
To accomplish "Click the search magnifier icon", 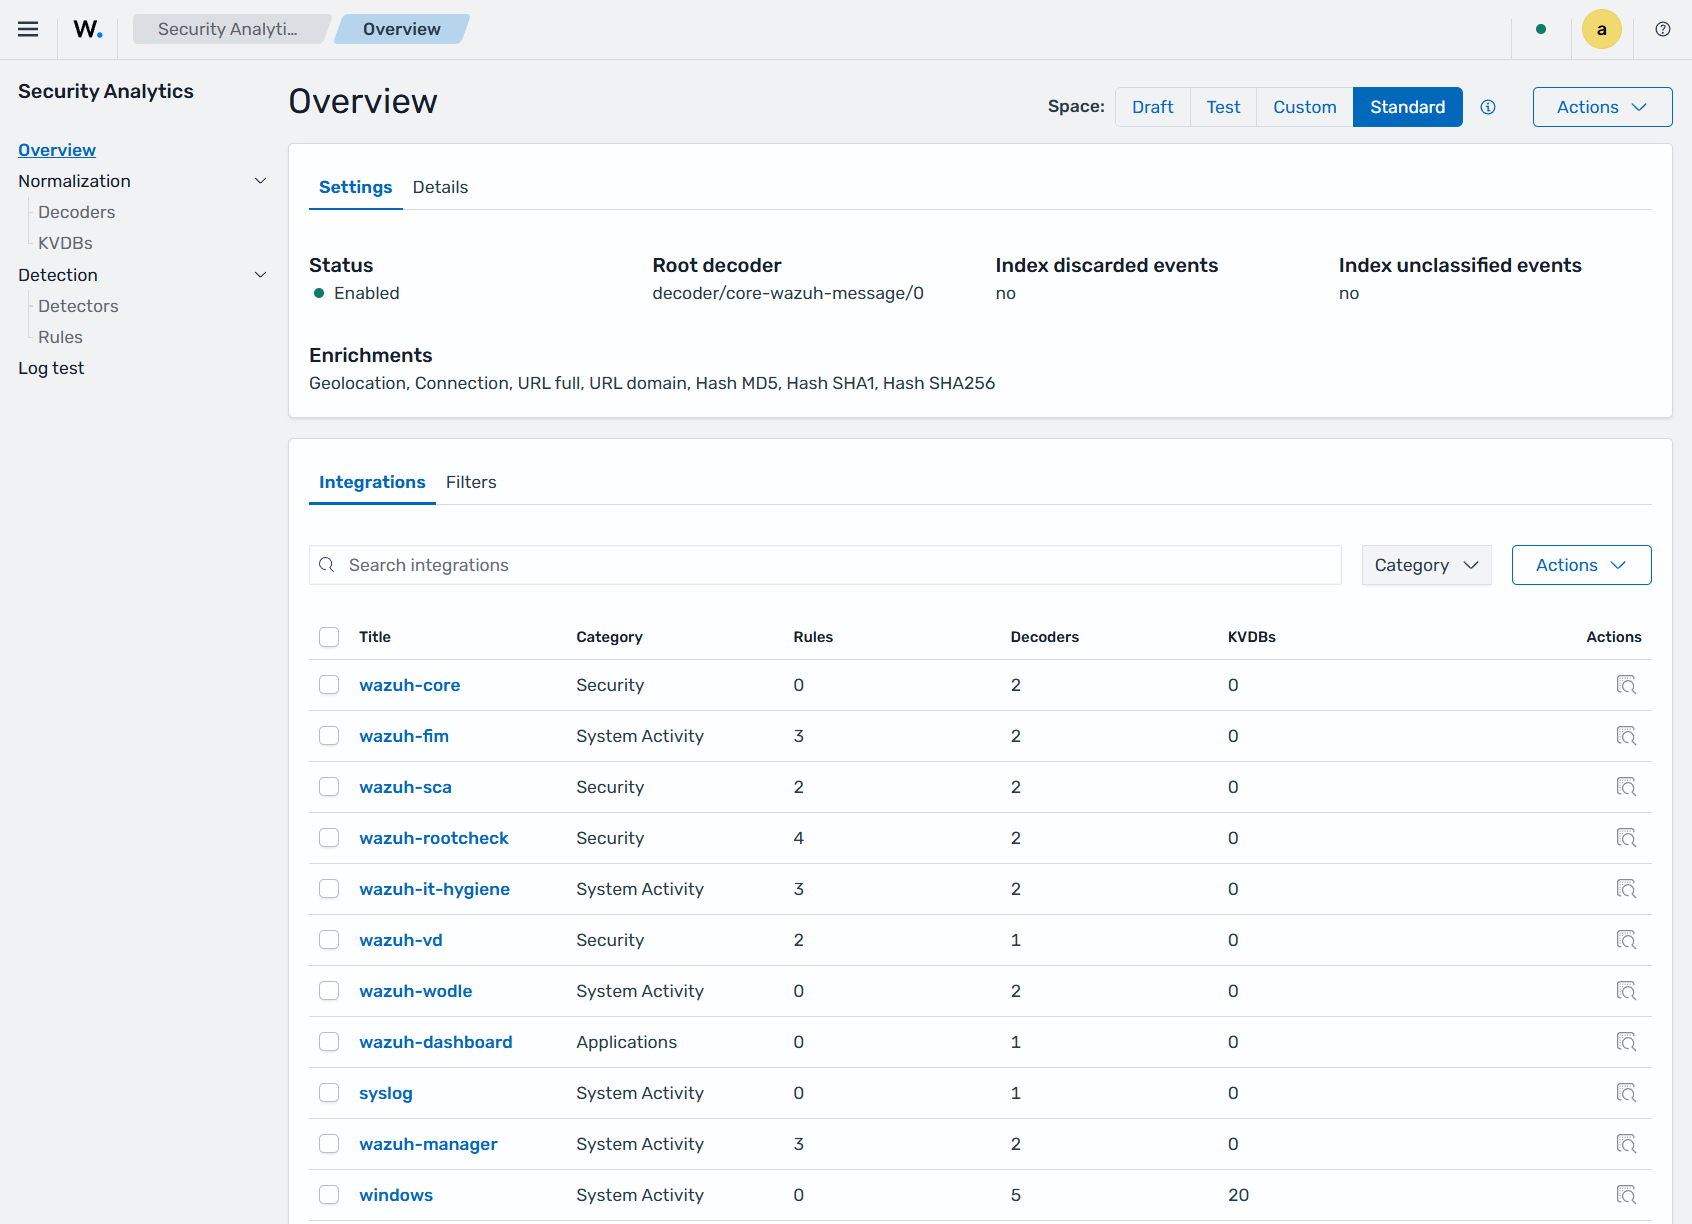I will [x=327, y=565].
